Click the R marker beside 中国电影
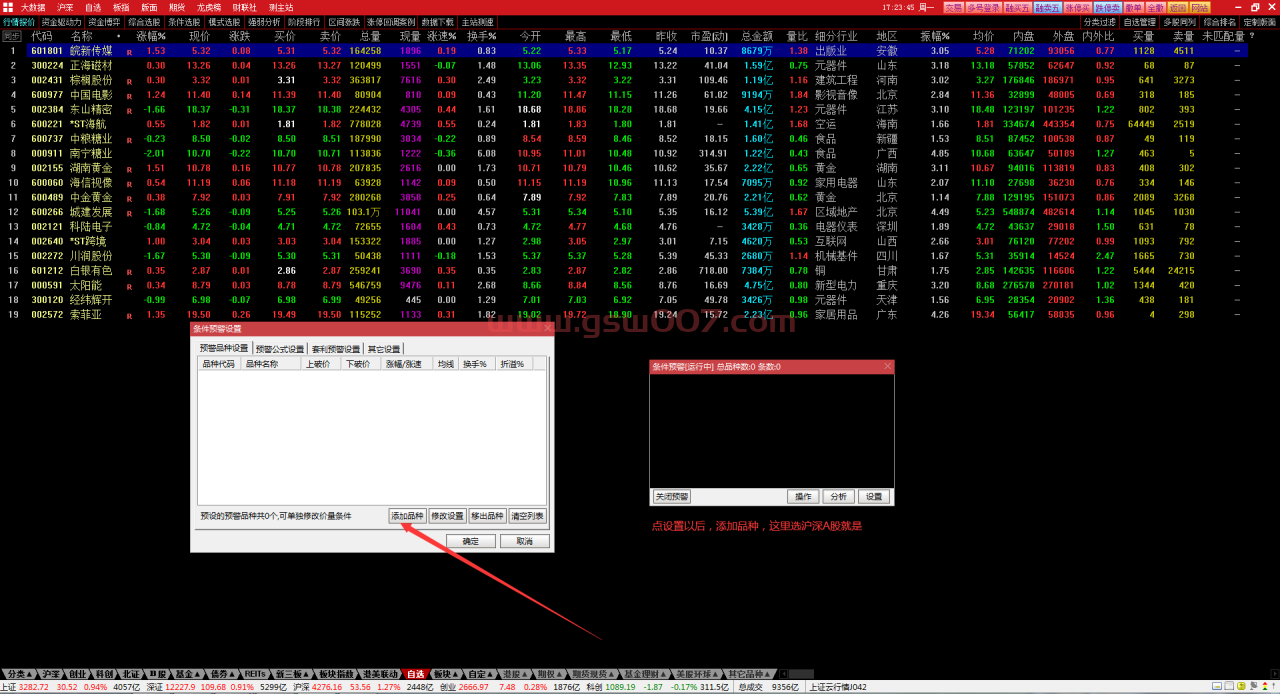The width and height of the screenshot is (1280, 694). [x=129, y=96]
